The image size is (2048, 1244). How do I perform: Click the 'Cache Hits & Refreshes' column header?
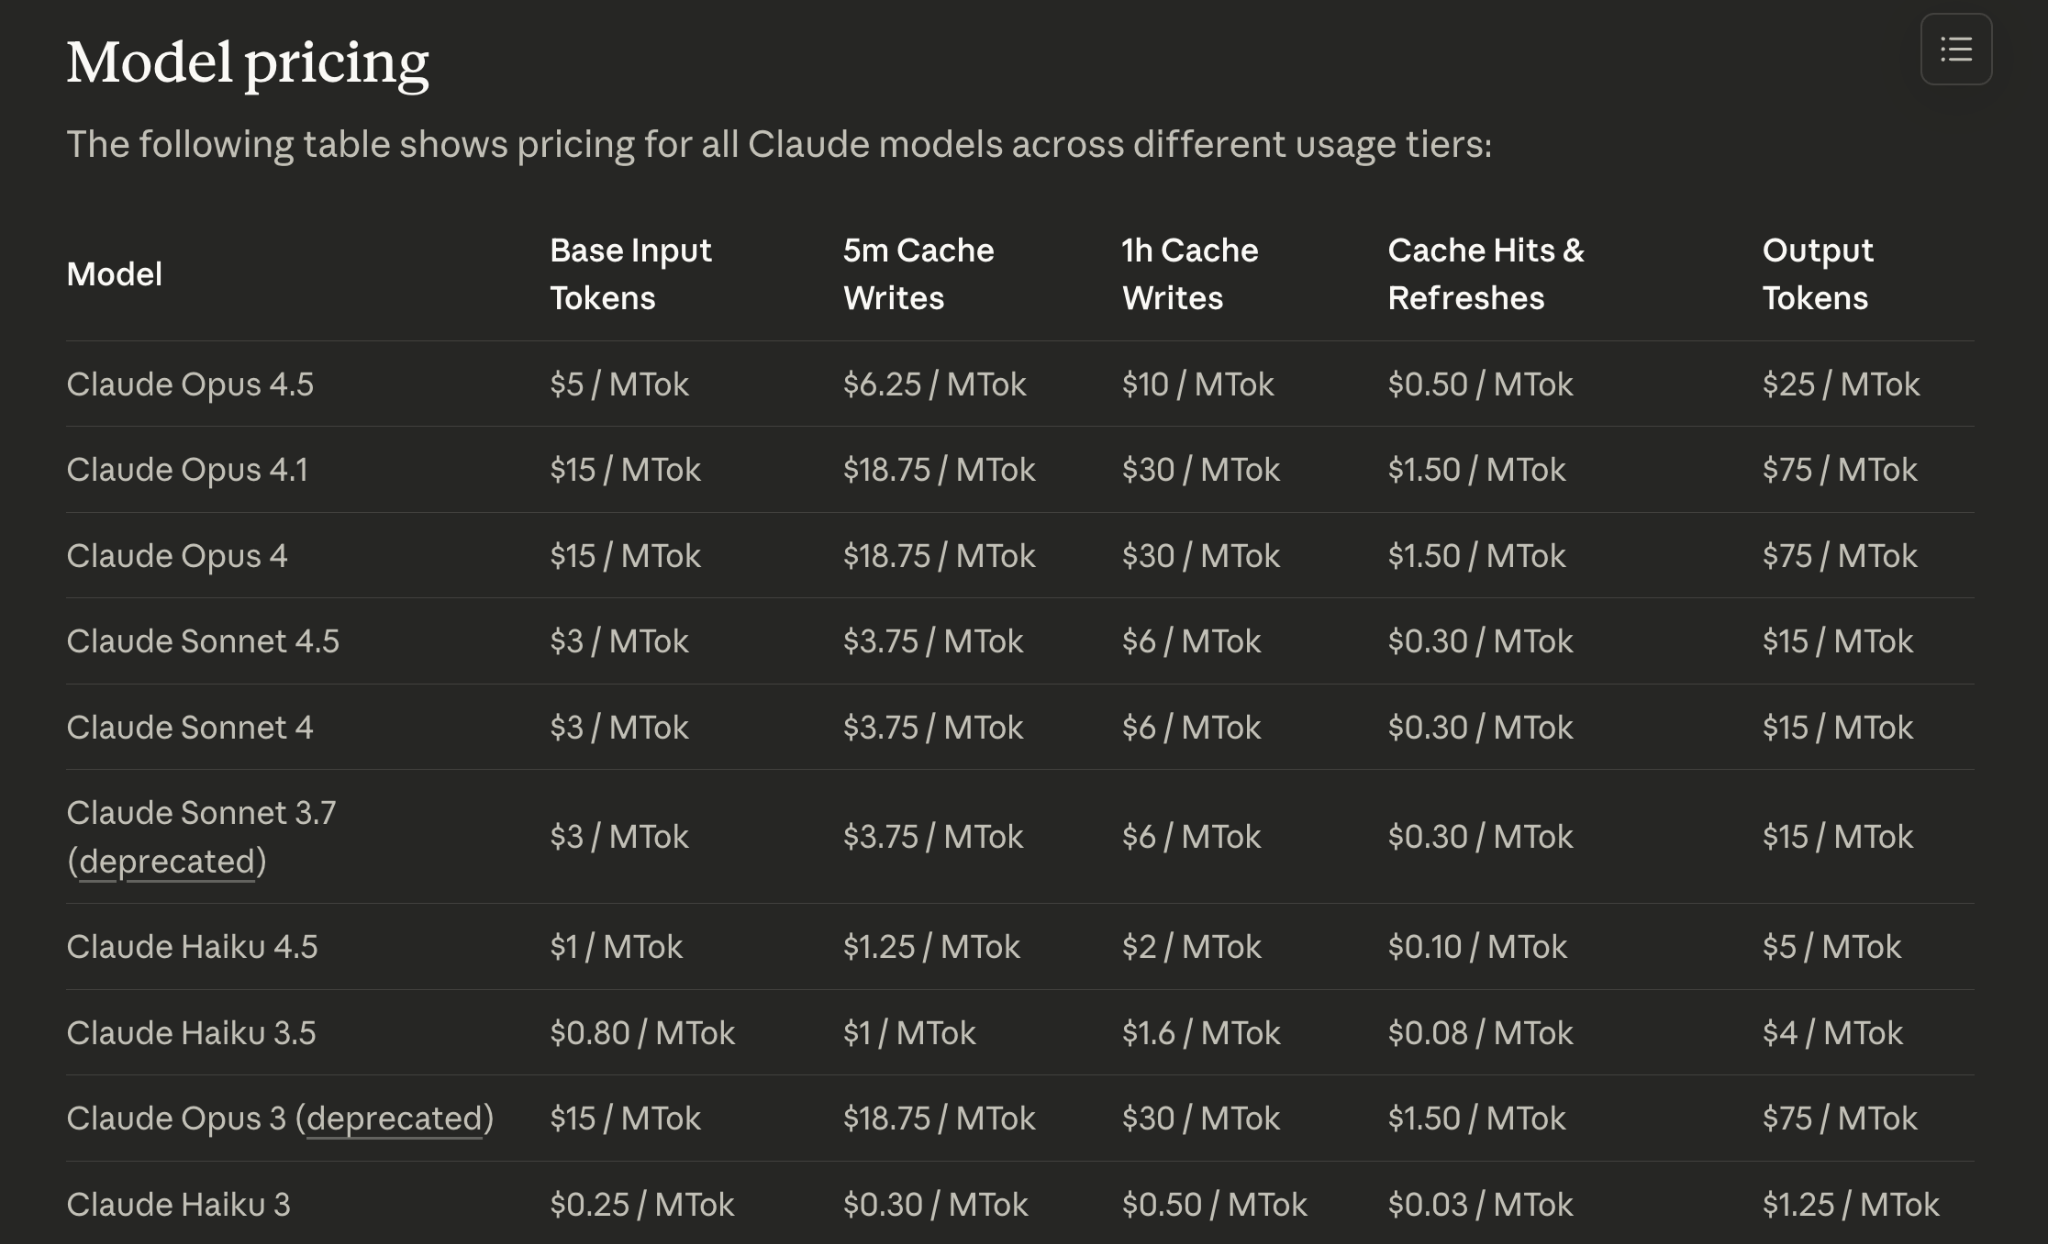(1485, 274)
